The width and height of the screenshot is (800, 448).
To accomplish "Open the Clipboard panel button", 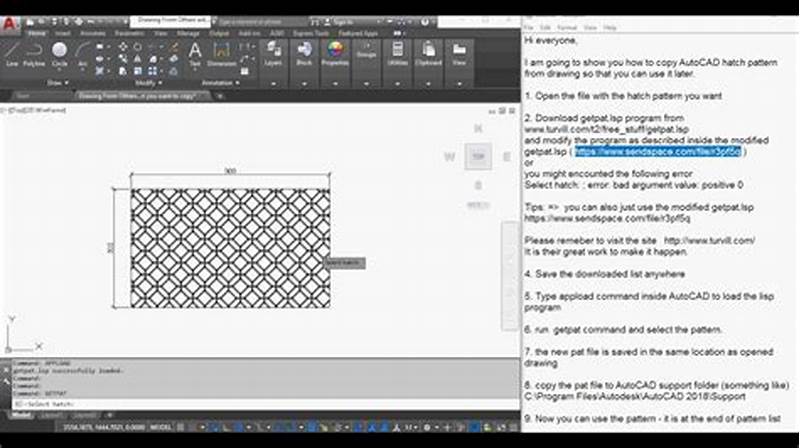I will (x=428, y=55).
